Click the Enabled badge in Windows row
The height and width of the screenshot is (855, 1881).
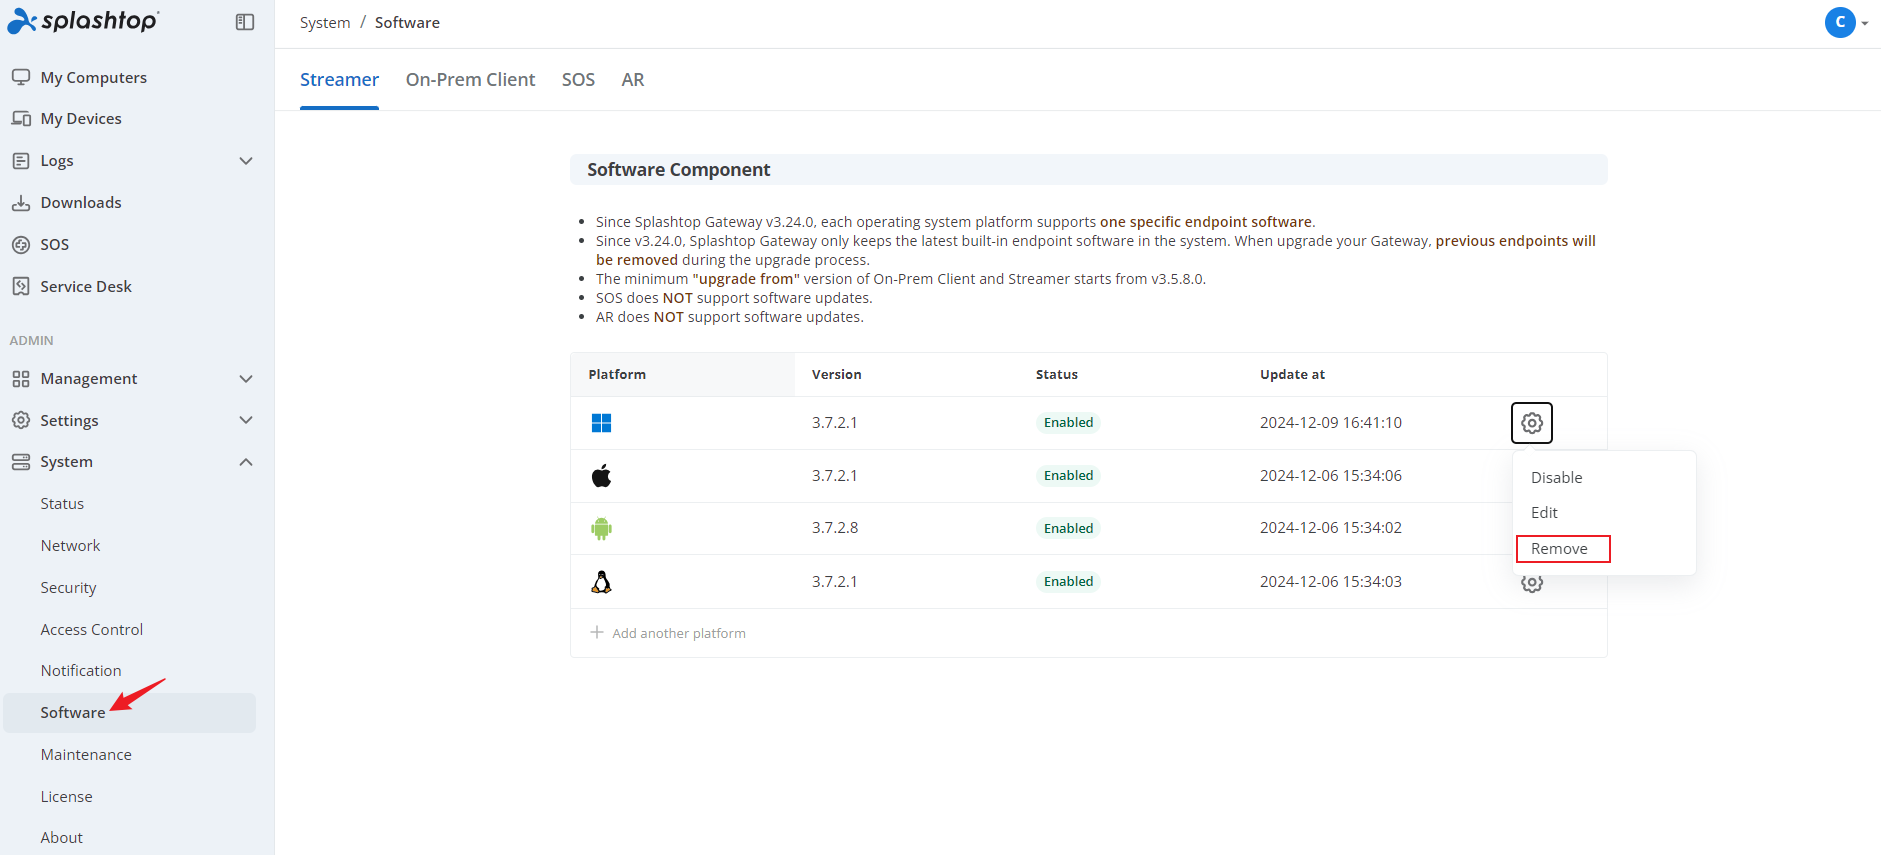1068,423
